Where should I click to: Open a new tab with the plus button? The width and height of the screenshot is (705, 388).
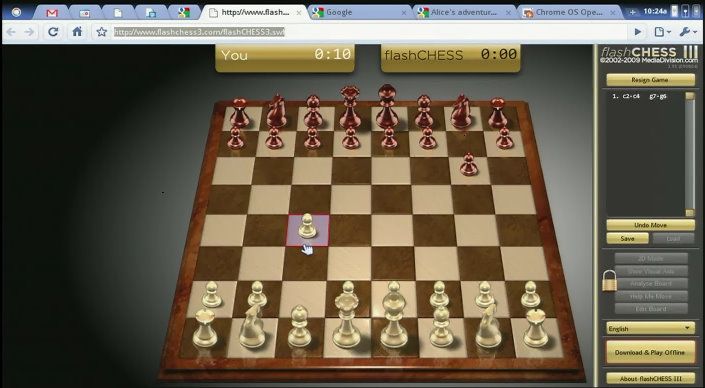[632, 13]
